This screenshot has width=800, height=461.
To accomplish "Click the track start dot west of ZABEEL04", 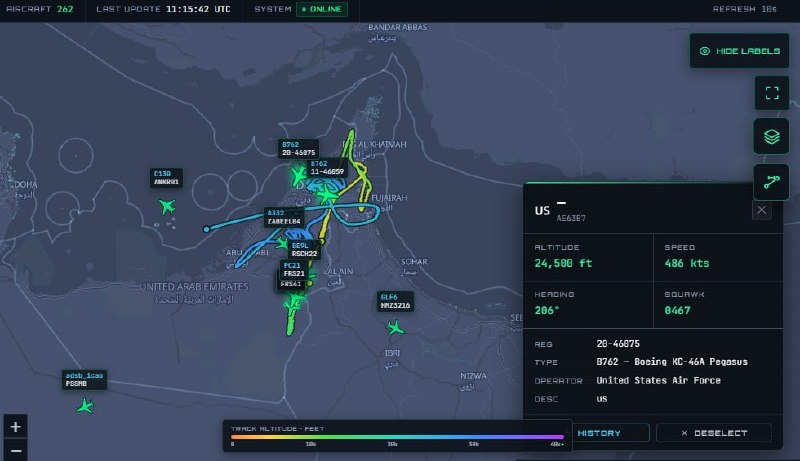I will coord(206,229).
